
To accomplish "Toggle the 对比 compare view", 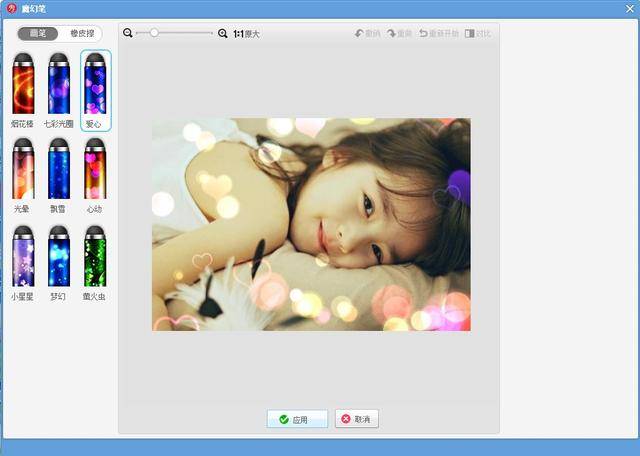I will (478, 33).
